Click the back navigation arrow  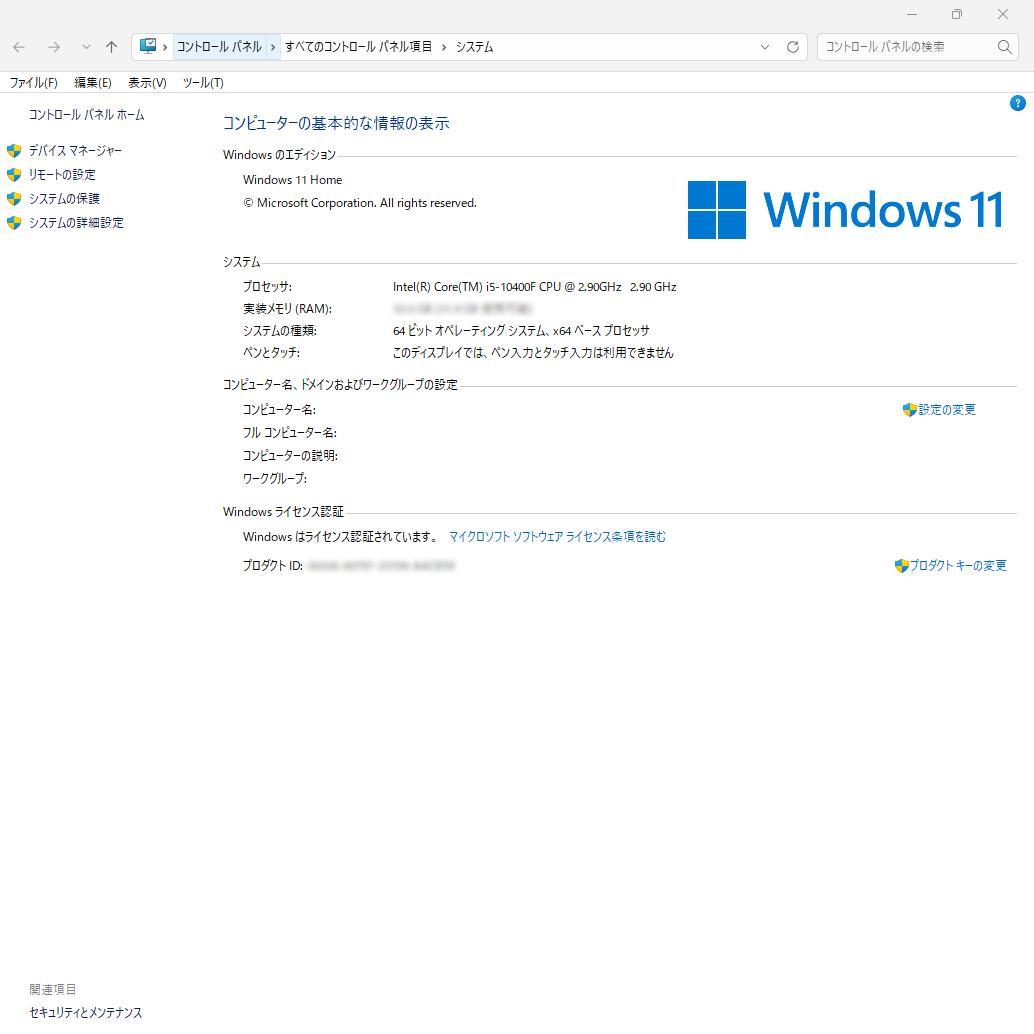[x=18, y=46]
